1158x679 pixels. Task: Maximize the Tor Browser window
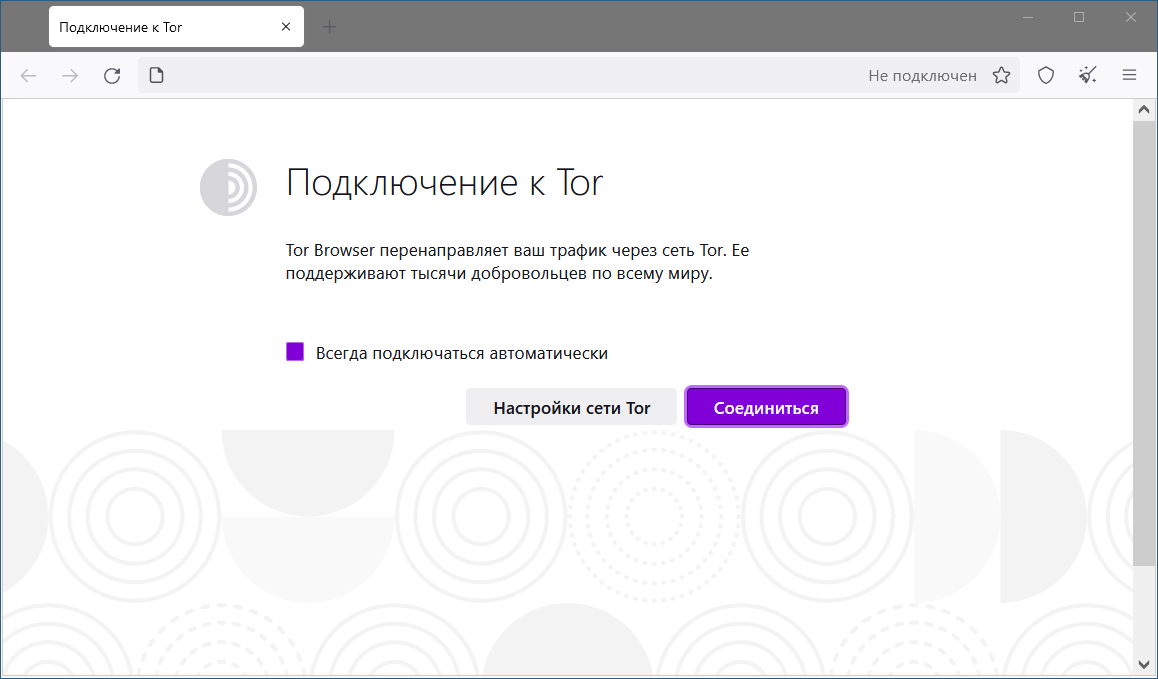tap(1079, 17)
